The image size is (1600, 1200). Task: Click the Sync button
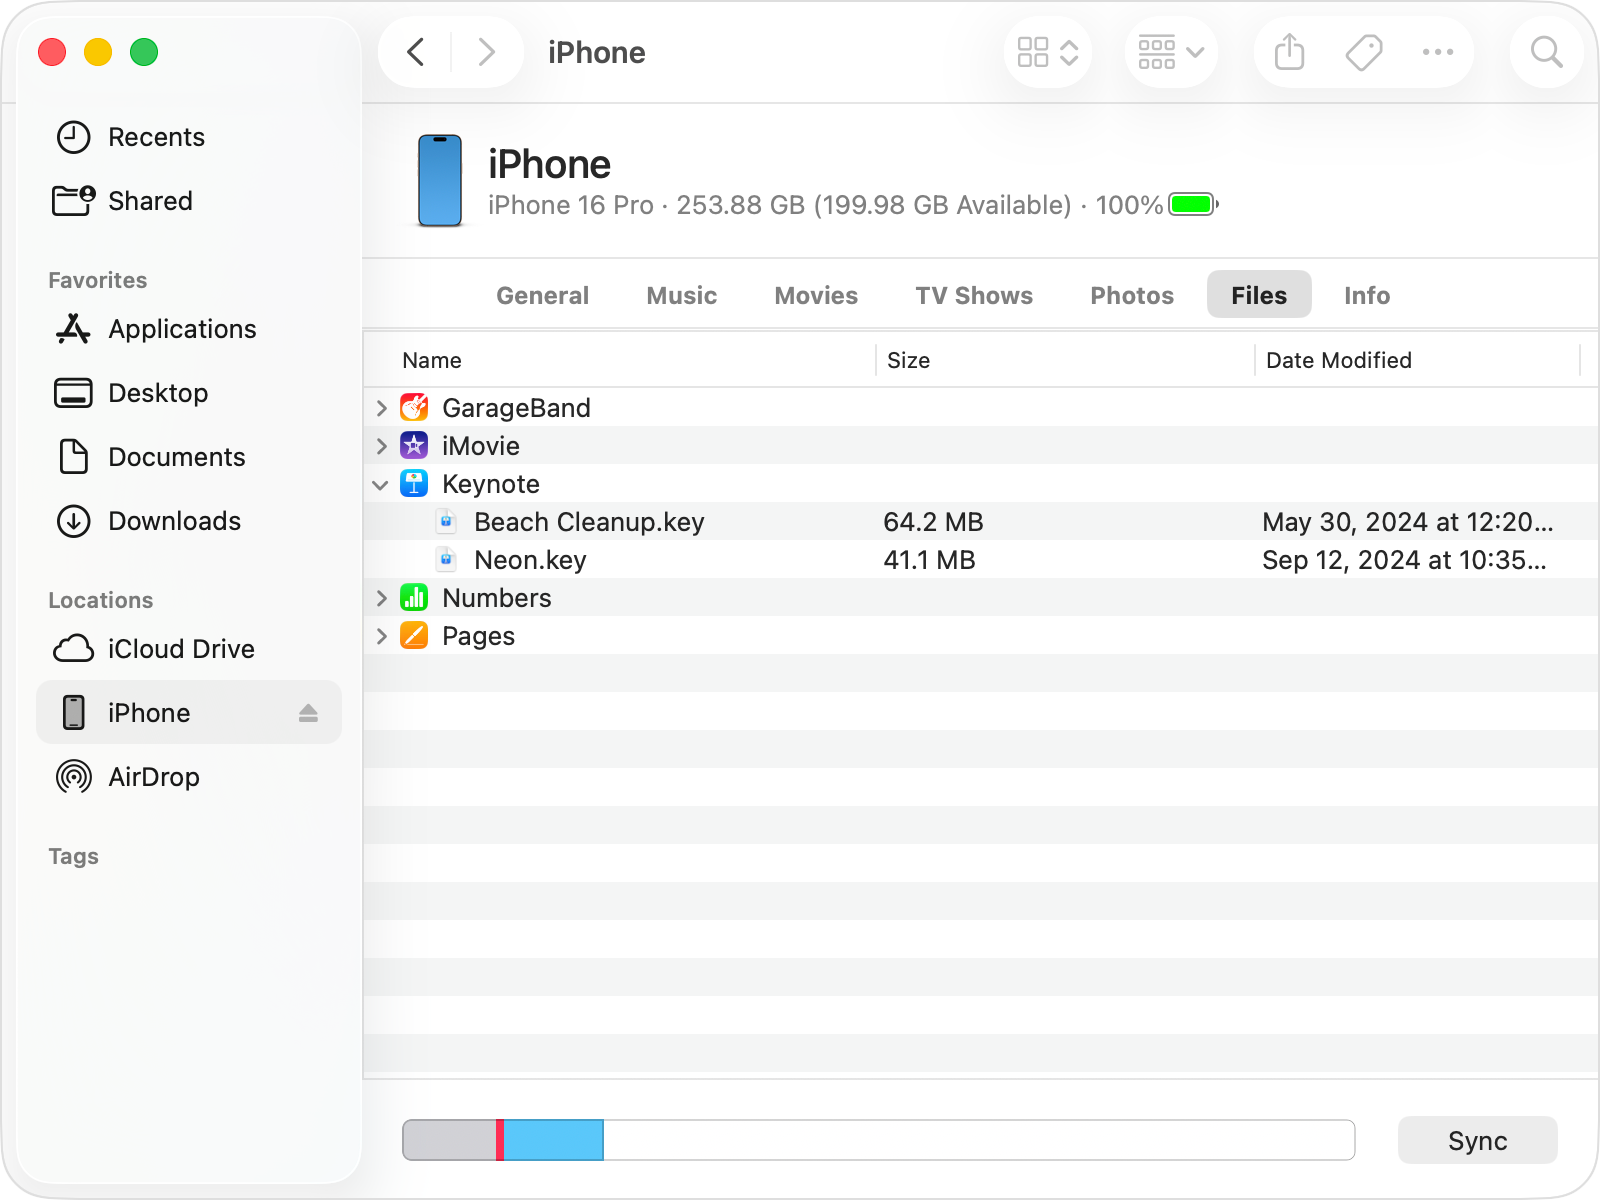[x=1477, y=1139]
